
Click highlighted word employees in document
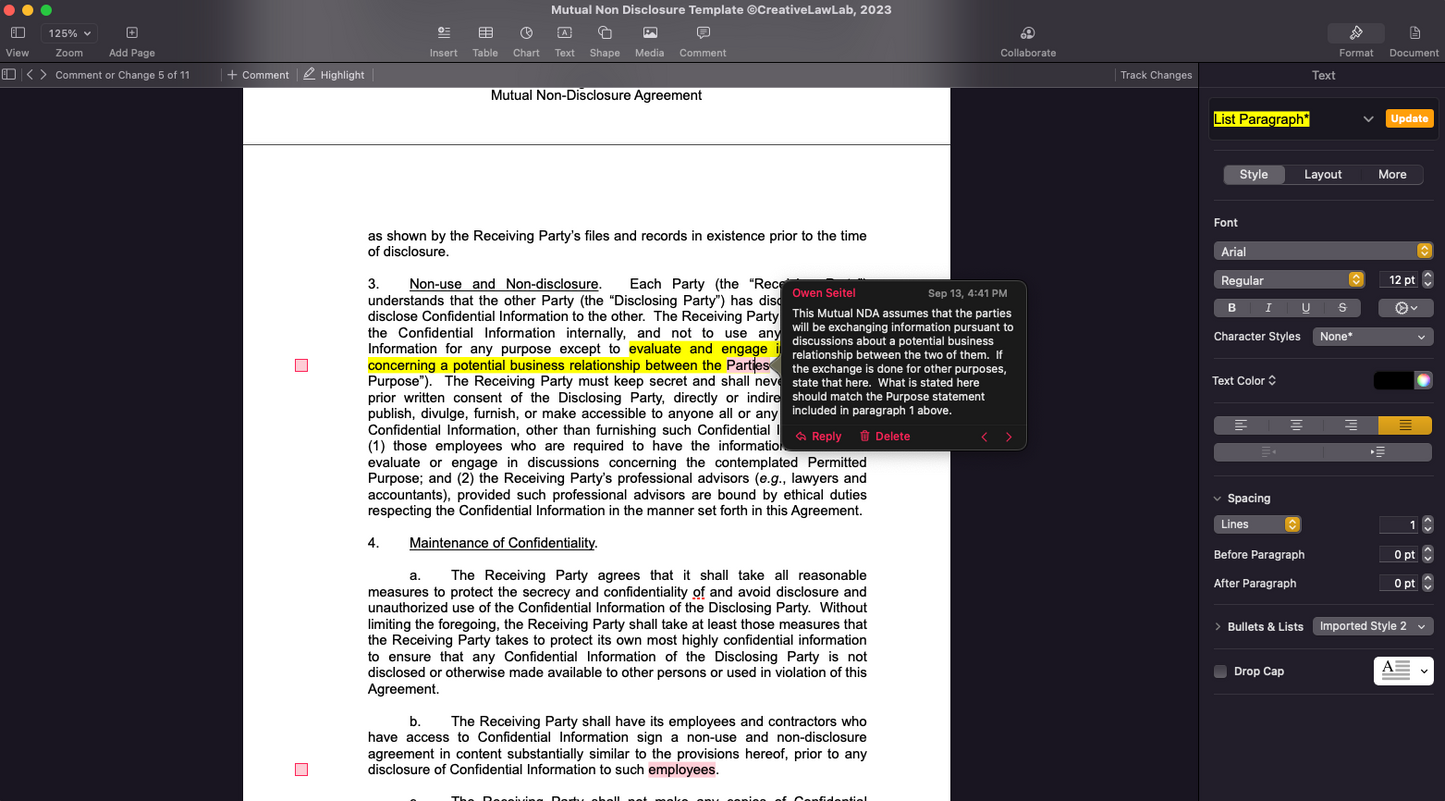(x=682, y=770)
